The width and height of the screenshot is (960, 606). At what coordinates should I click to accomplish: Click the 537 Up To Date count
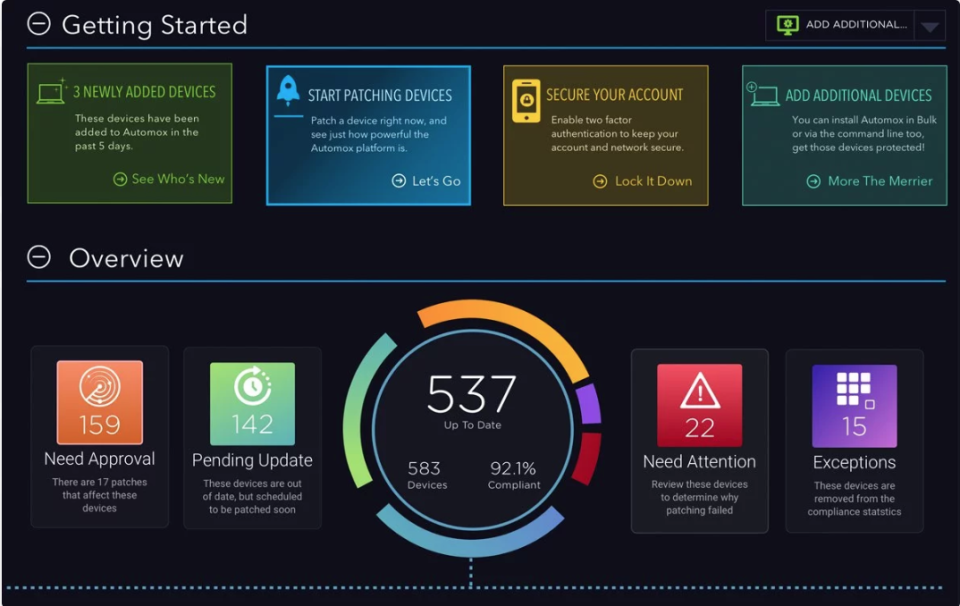[470, 398]
